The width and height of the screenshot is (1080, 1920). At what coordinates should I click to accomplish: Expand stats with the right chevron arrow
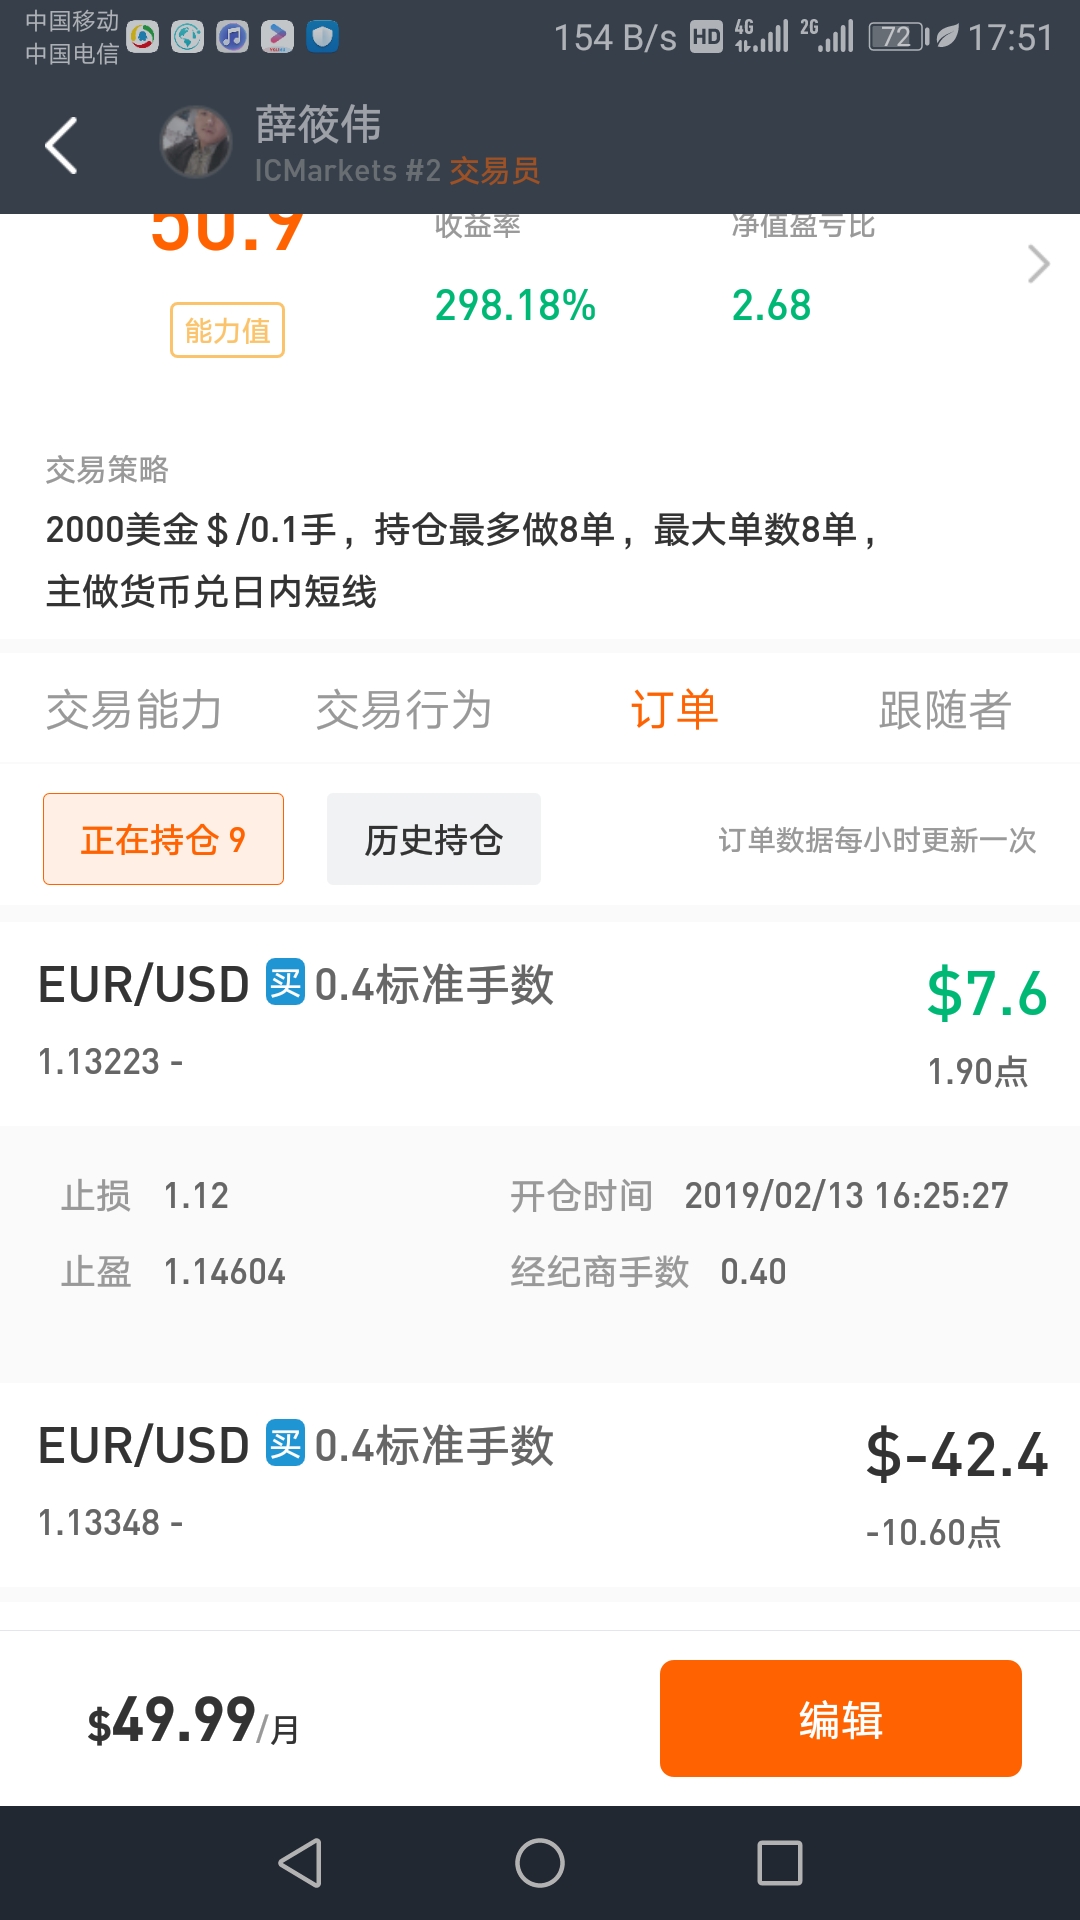coord(1039,264)
